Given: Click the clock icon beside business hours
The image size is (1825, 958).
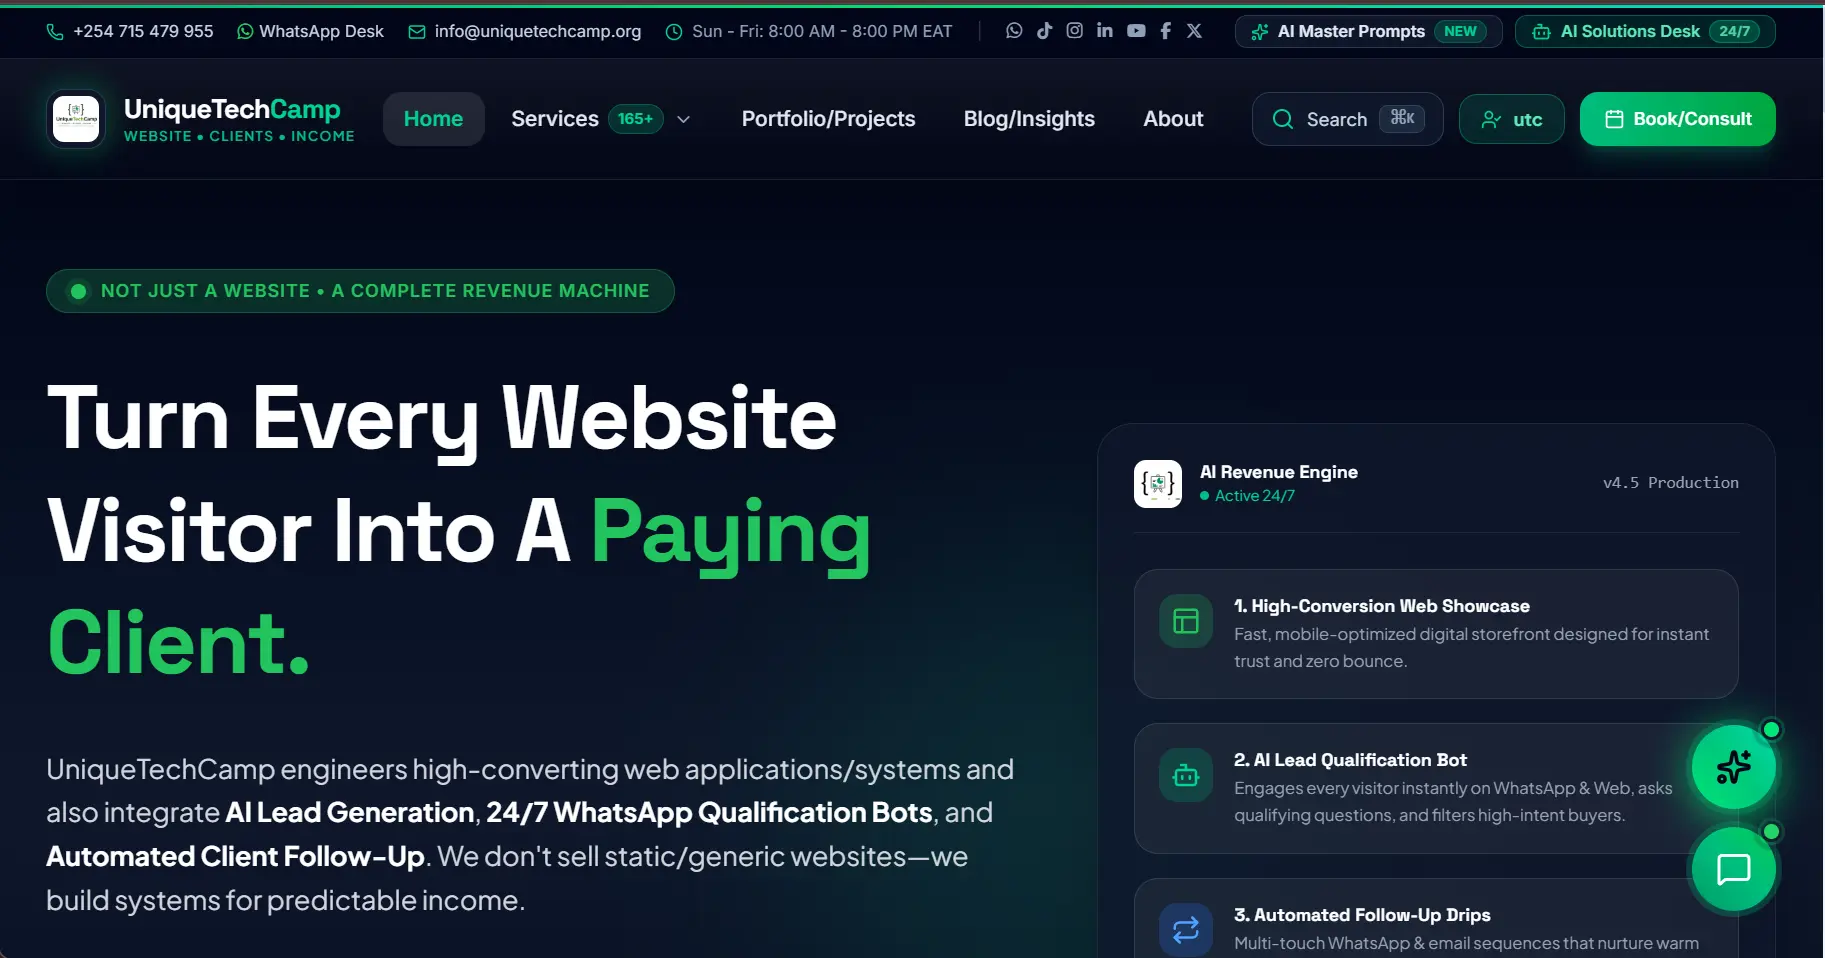Looking at the screenshot, I should (x=674, y=32).
